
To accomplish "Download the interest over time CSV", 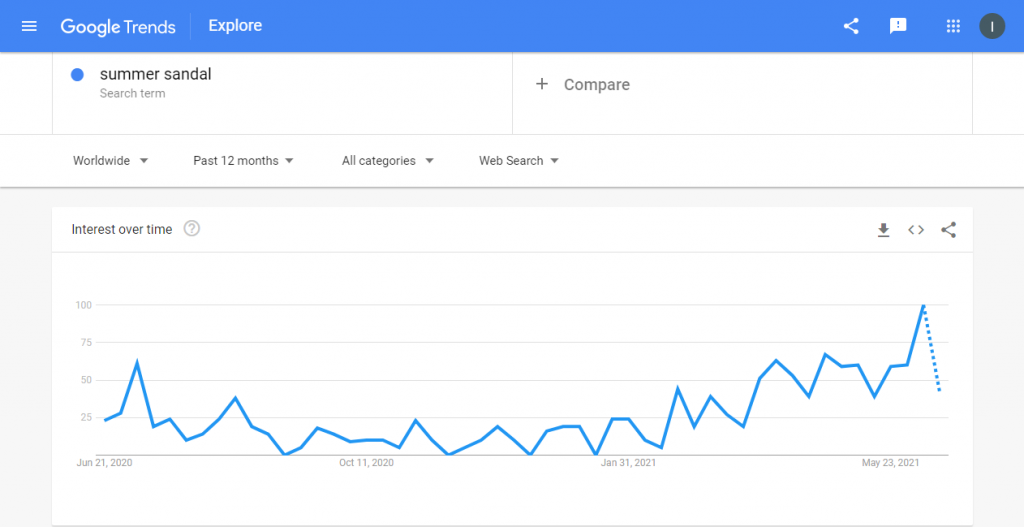I will (x=884, y=230).
